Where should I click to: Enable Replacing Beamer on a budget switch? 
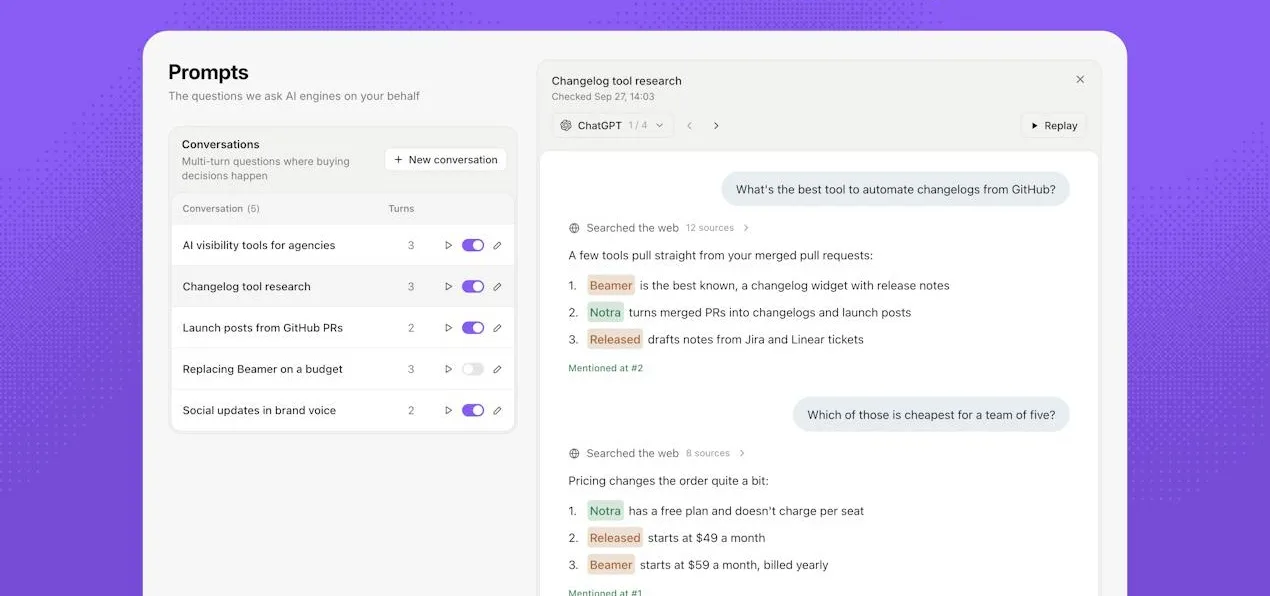(473, 369)
